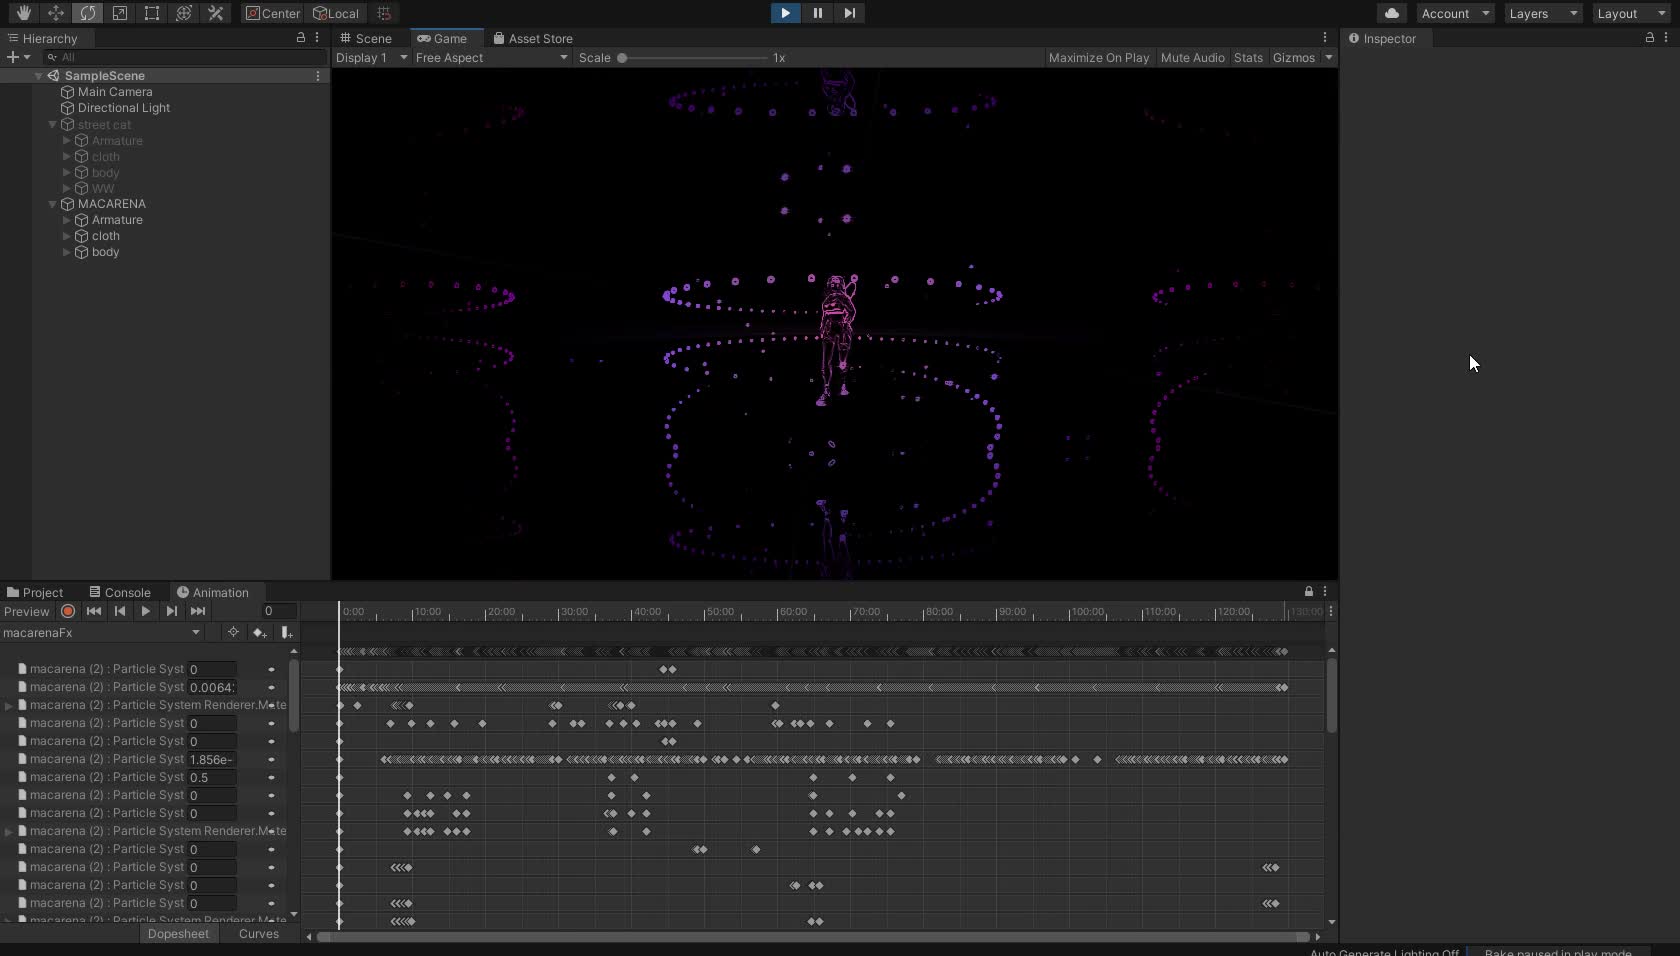Enable animation recording mode button
The image size is (1680, 956).
coord(68,611)
